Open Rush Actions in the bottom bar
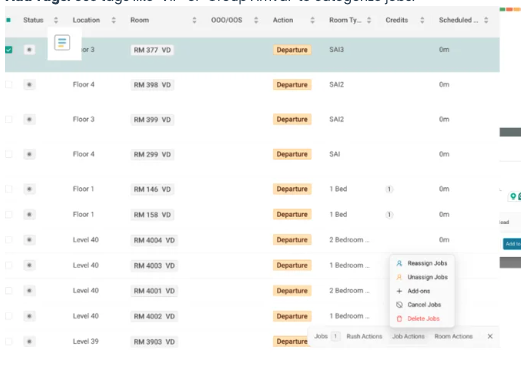 pyautogui.click(x=364, y=336)
